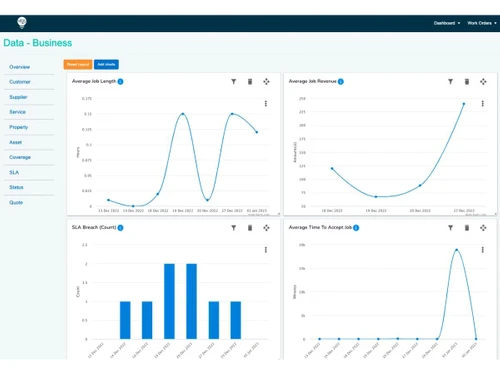Show info for Average Job Revenue
500x375 pixels.
pyautogui.click(x=341, y=81)
